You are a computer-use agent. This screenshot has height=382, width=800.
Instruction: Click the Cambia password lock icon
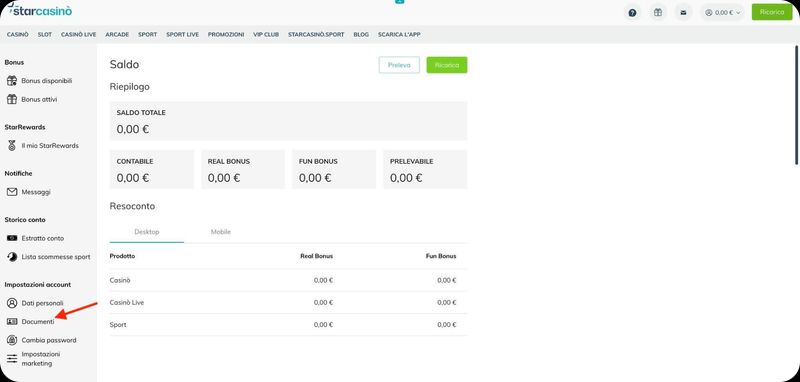[x=12, y=340]
